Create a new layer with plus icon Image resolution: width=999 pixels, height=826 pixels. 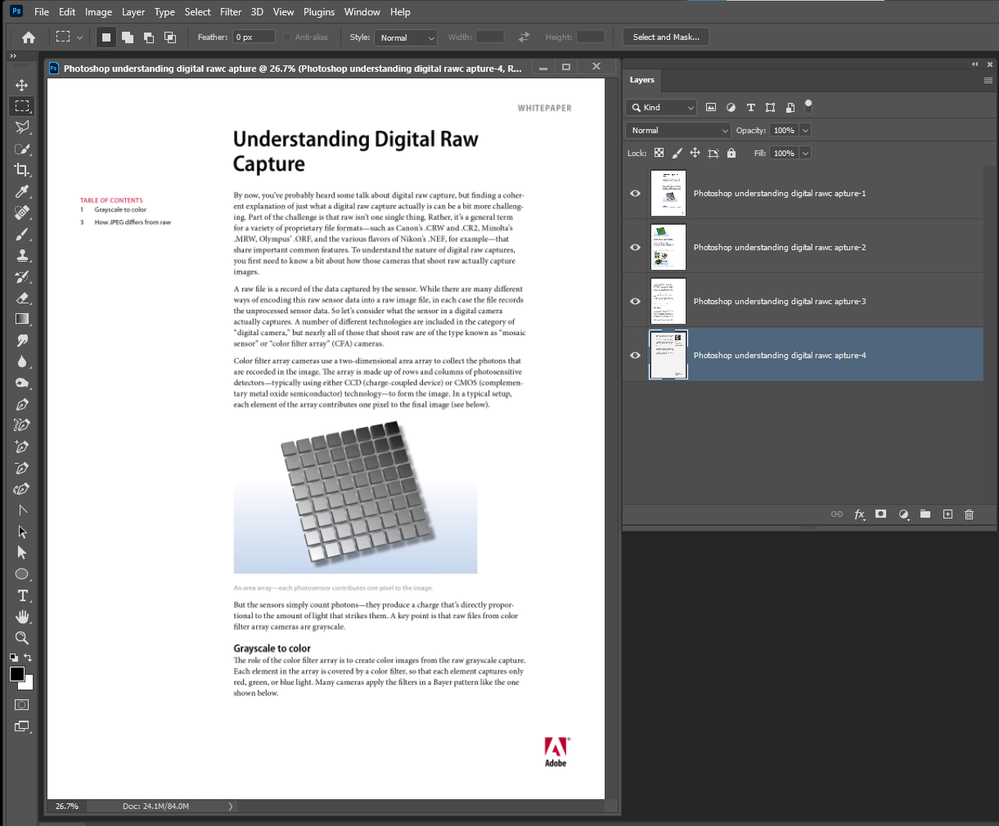947,514
